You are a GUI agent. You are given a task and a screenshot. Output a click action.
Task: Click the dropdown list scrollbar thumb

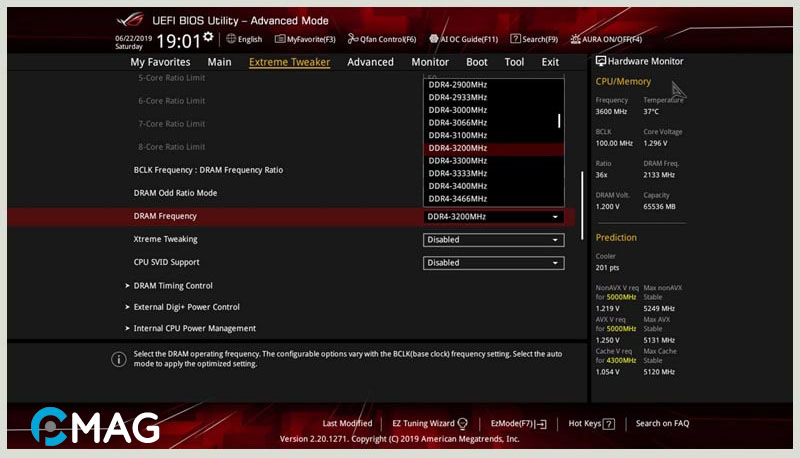pyautogui.click(x=559, y=120)
